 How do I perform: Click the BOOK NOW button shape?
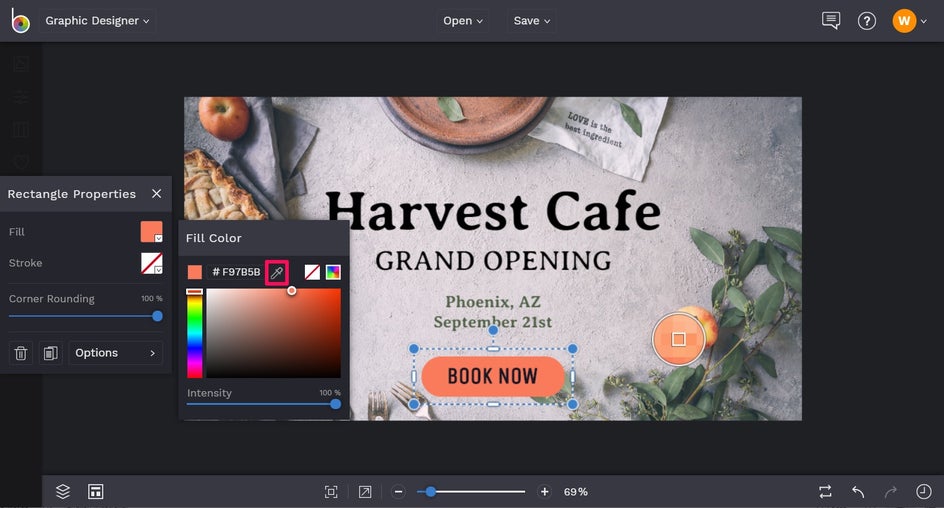pos(493,376)
